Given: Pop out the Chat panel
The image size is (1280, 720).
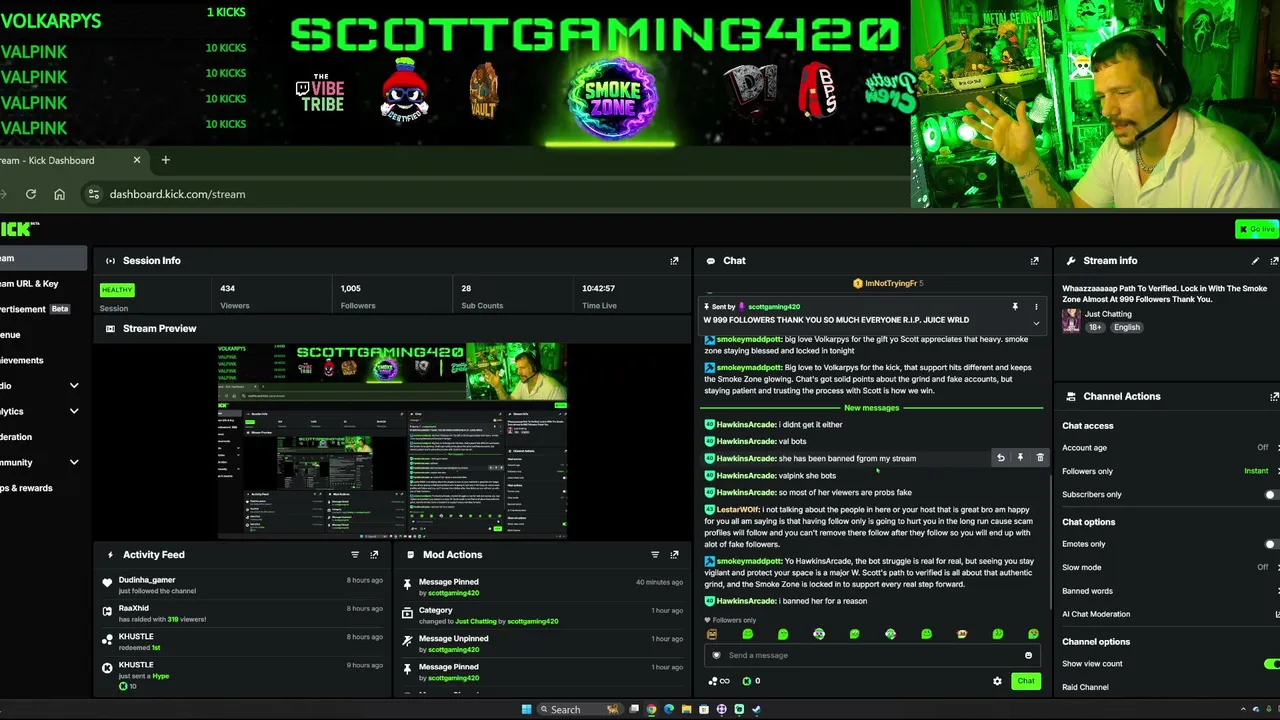Looking at the screenshot, I should tap(1034, 261).
